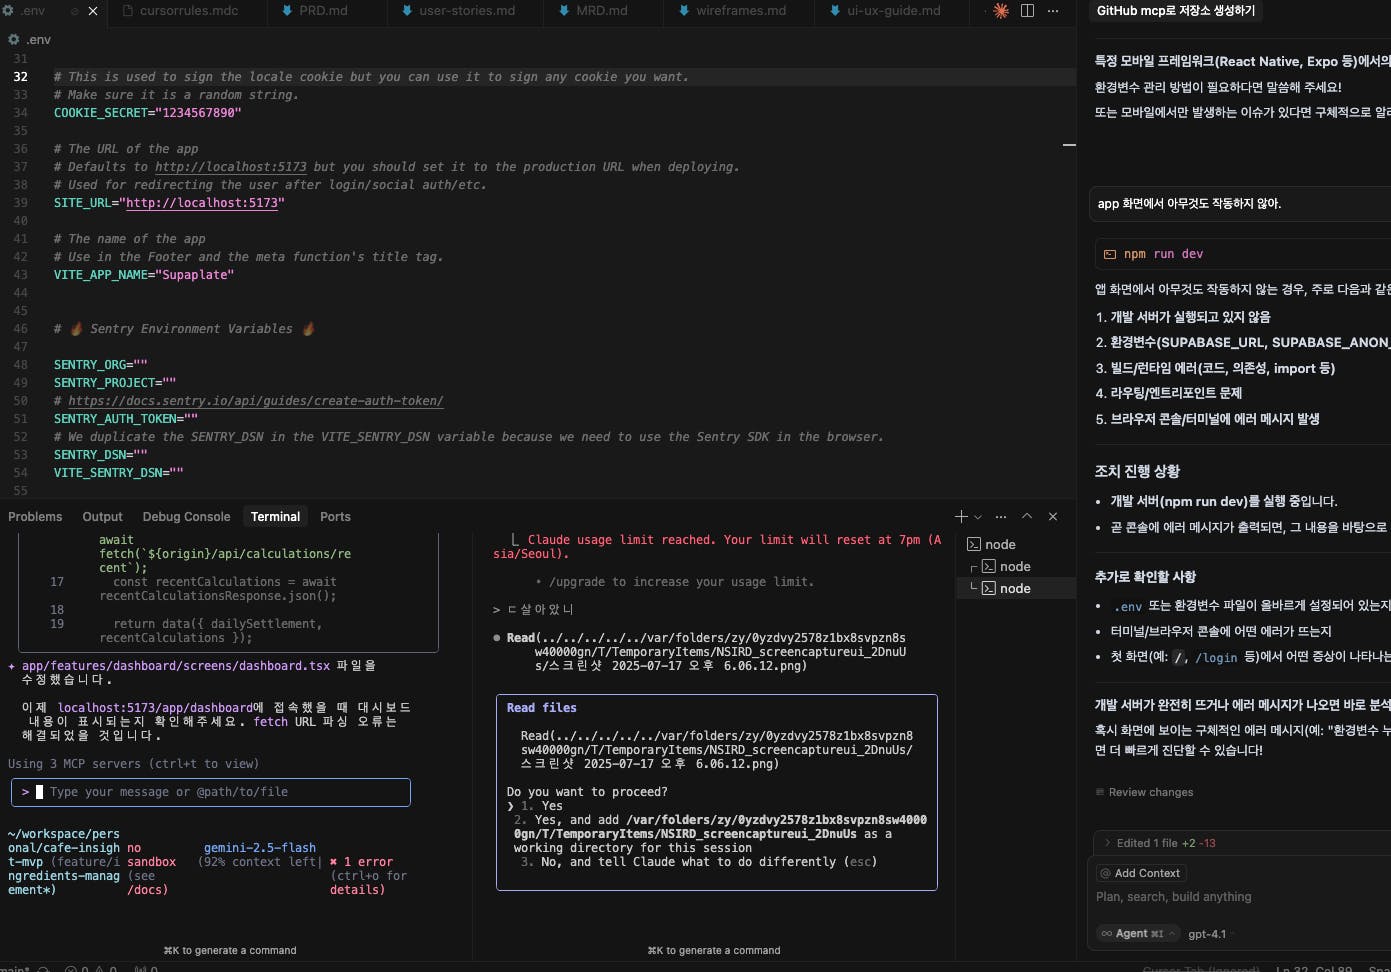
Task: Click localhost link in the Defaults comment line
Action: click(231, 167)
